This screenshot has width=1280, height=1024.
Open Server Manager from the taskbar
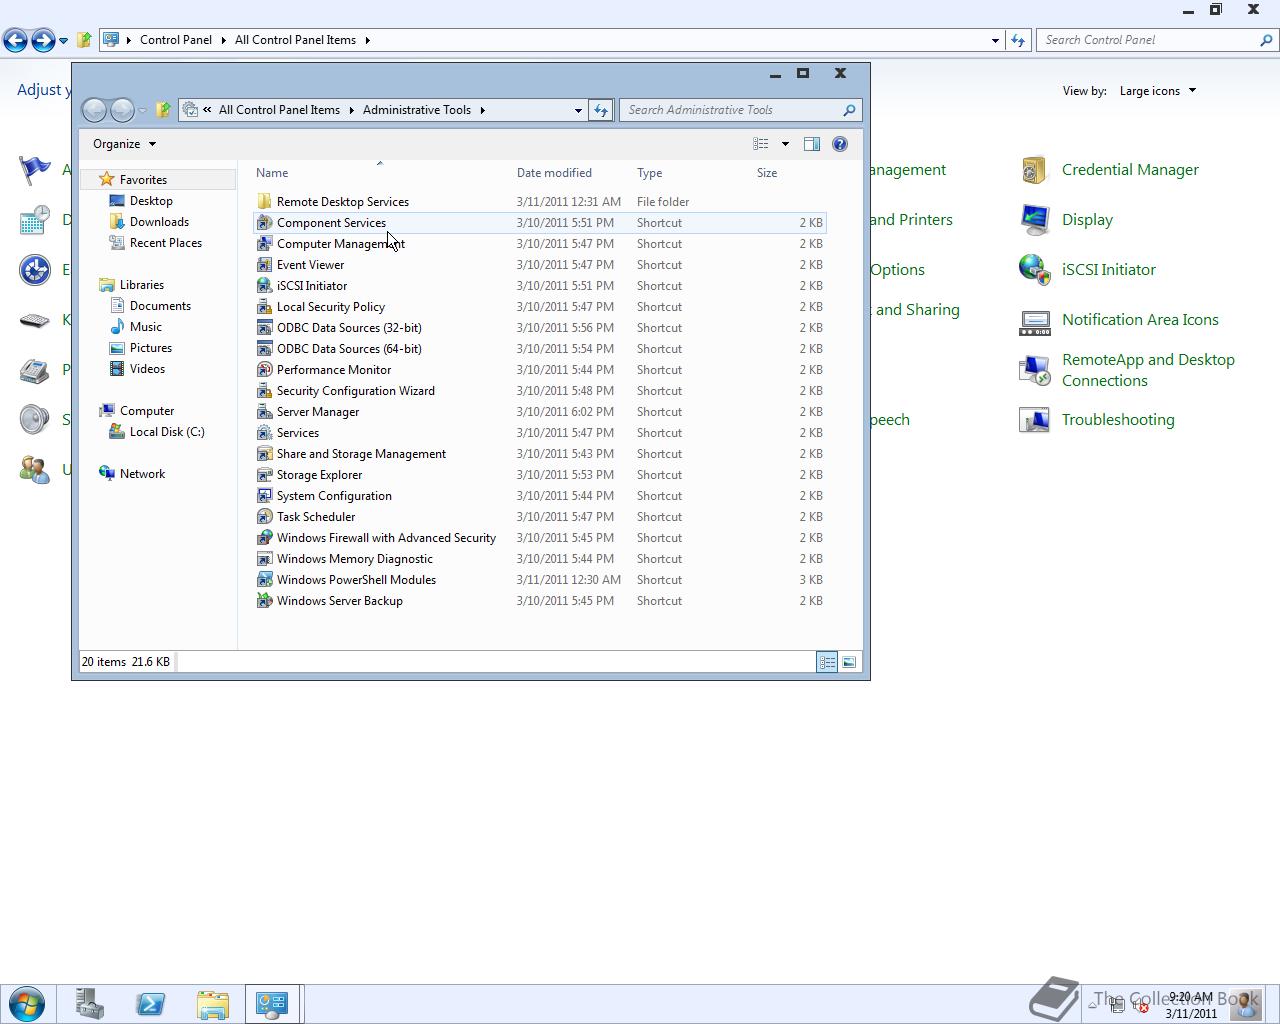[x=90, y=1004]
